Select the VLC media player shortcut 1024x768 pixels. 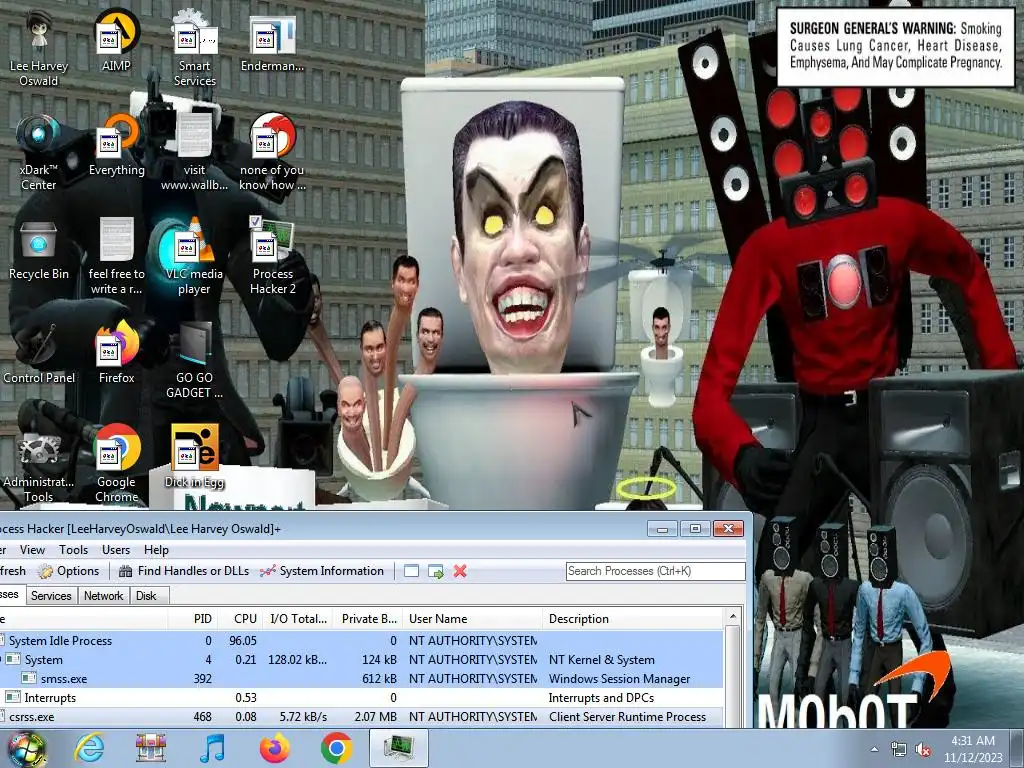click(195, 256)
